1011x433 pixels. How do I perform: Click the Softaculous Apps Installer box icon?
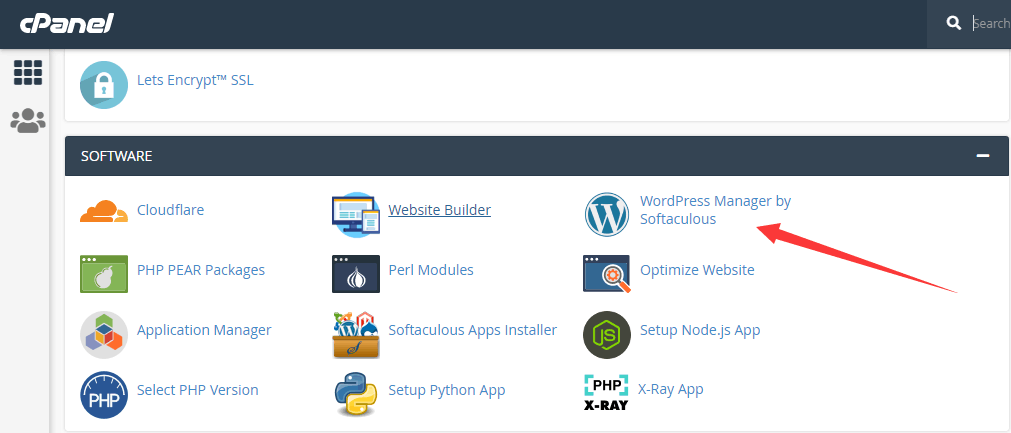pos(356,335)
